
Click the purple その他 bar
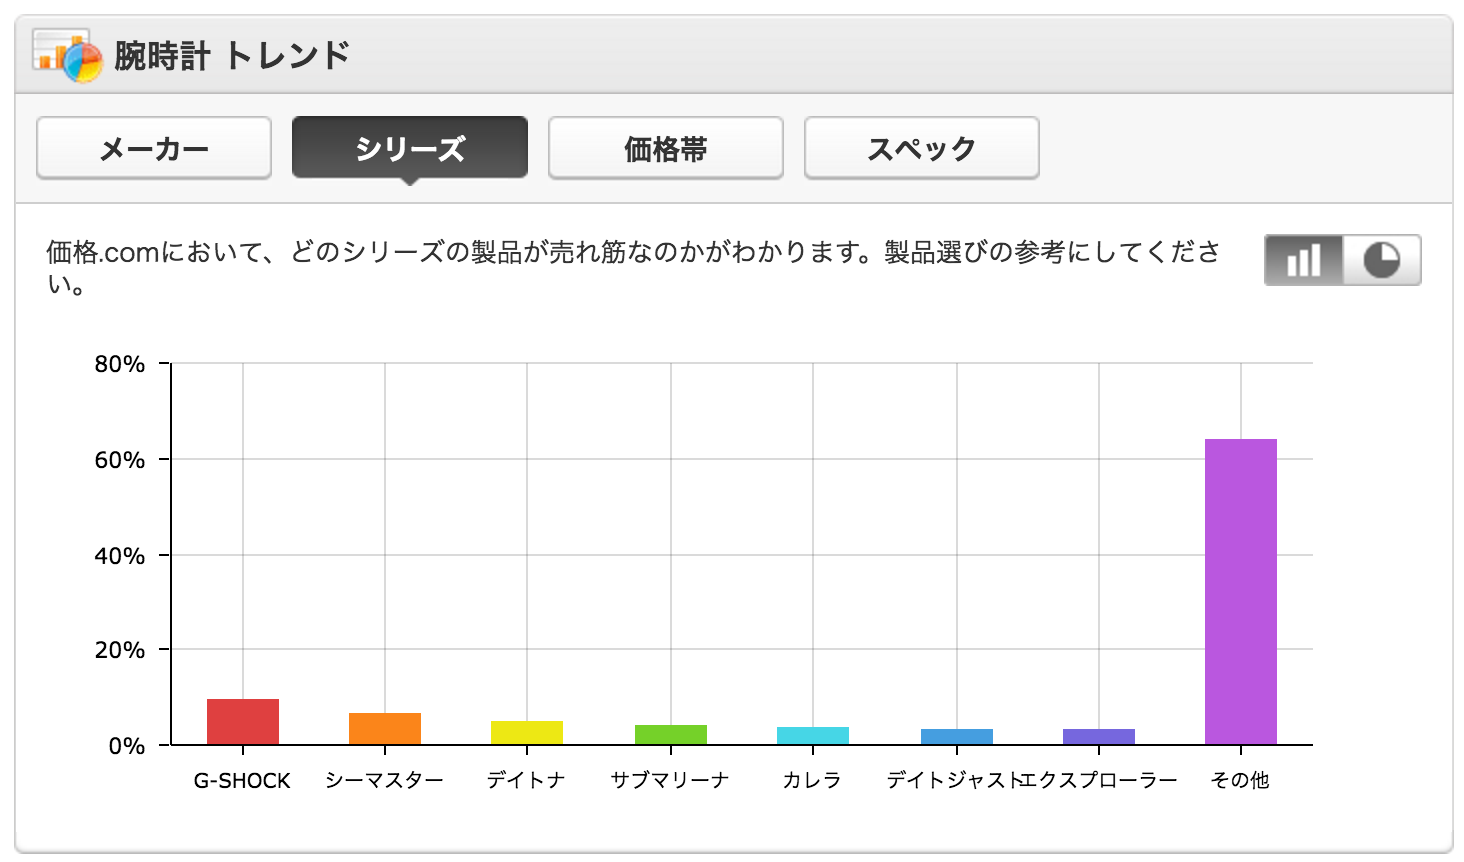pyautogui.click(x=1241, y=592)
